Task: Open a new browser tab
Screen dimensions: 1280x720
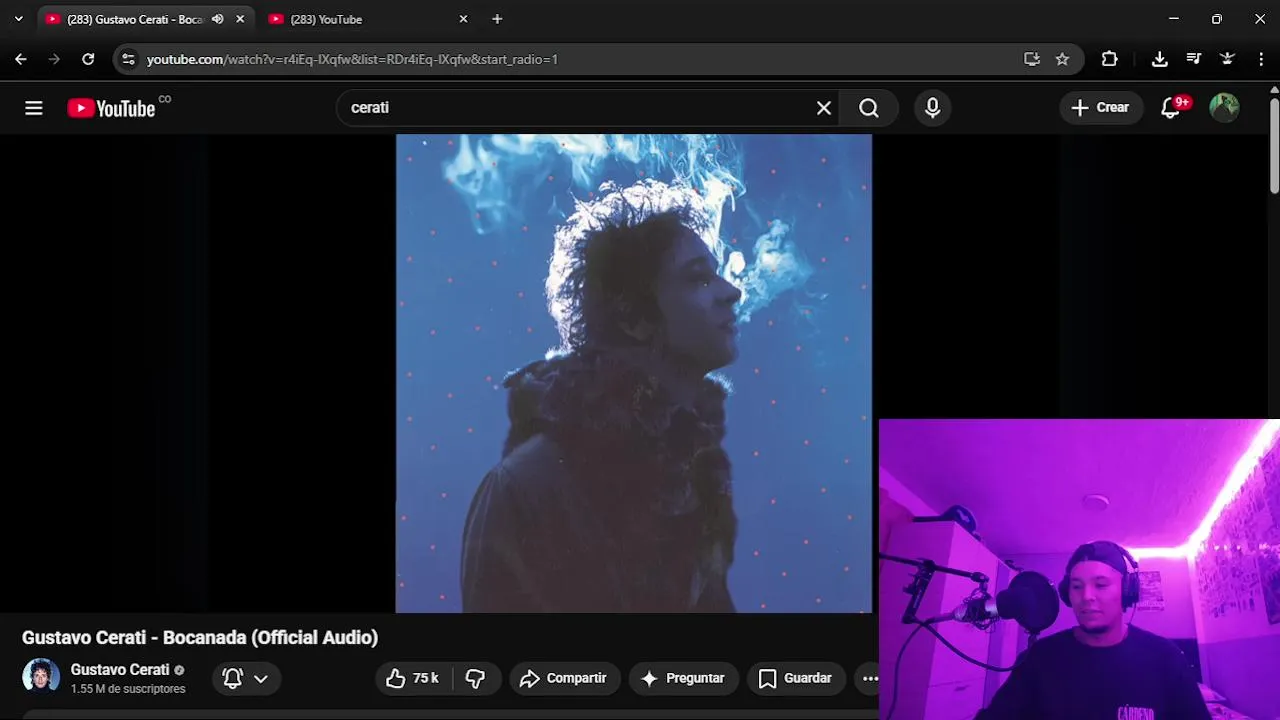Action: tap(497, 19)
